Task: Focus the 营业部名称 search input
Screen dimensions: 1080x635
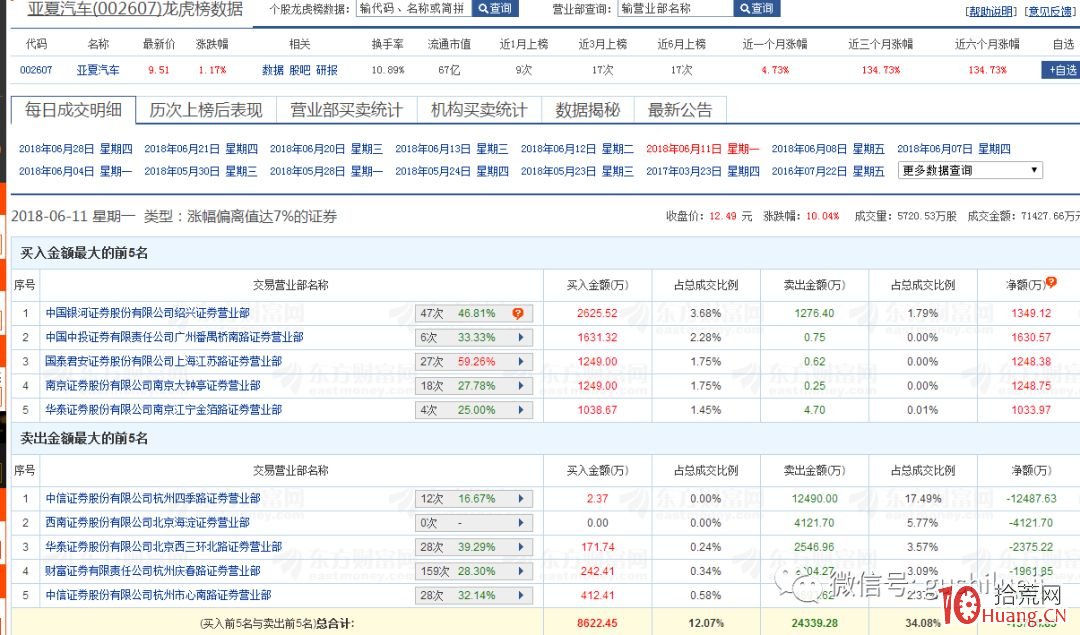Action: tap(676, 8)
